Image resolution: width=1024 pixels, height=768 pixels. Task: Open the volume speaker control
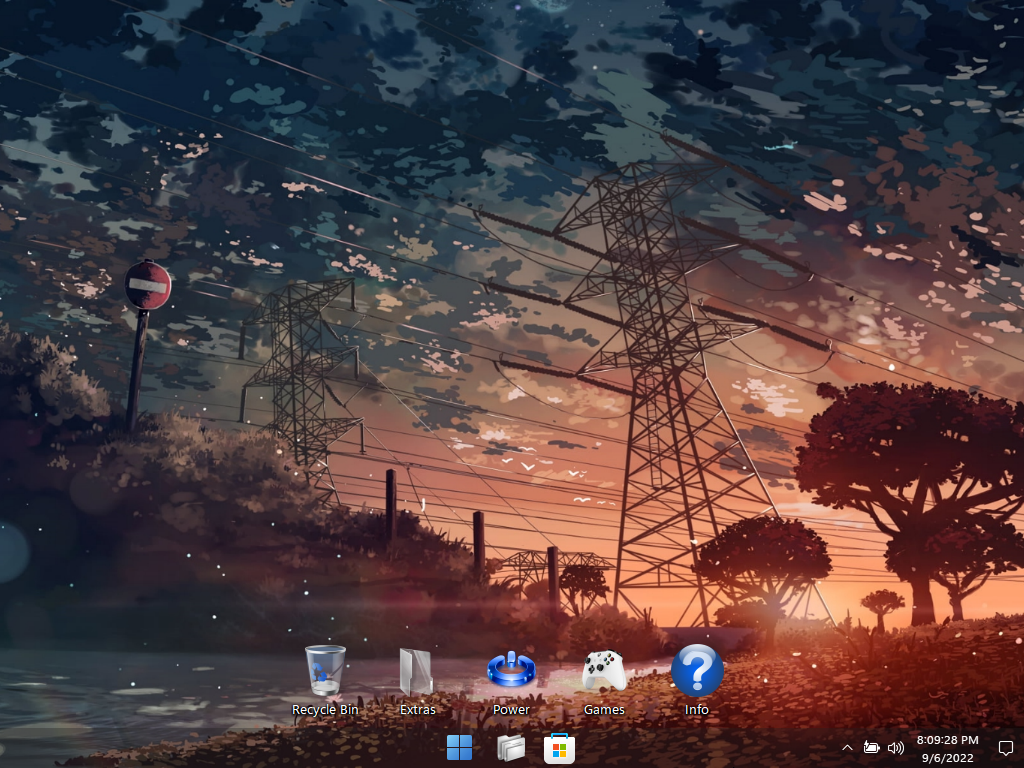click(x=896, y=748)
